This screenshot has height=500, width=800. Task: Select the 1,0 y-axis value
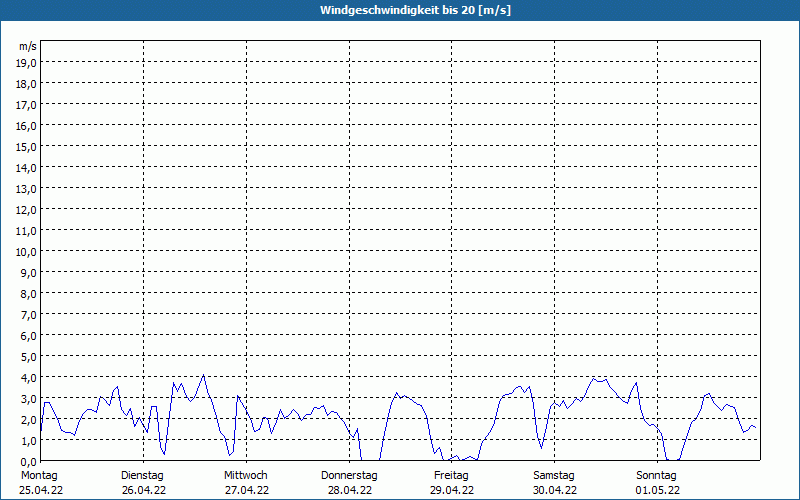(x=29, y=440)
